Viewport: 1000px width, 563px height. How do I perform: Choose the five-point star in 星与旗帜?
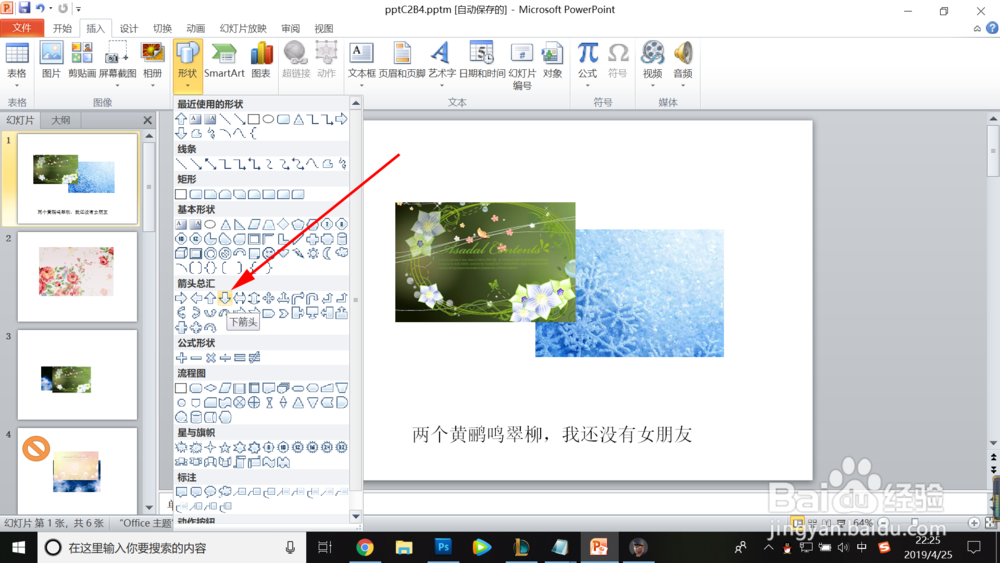pyautogui.click(x=224, y=448)
